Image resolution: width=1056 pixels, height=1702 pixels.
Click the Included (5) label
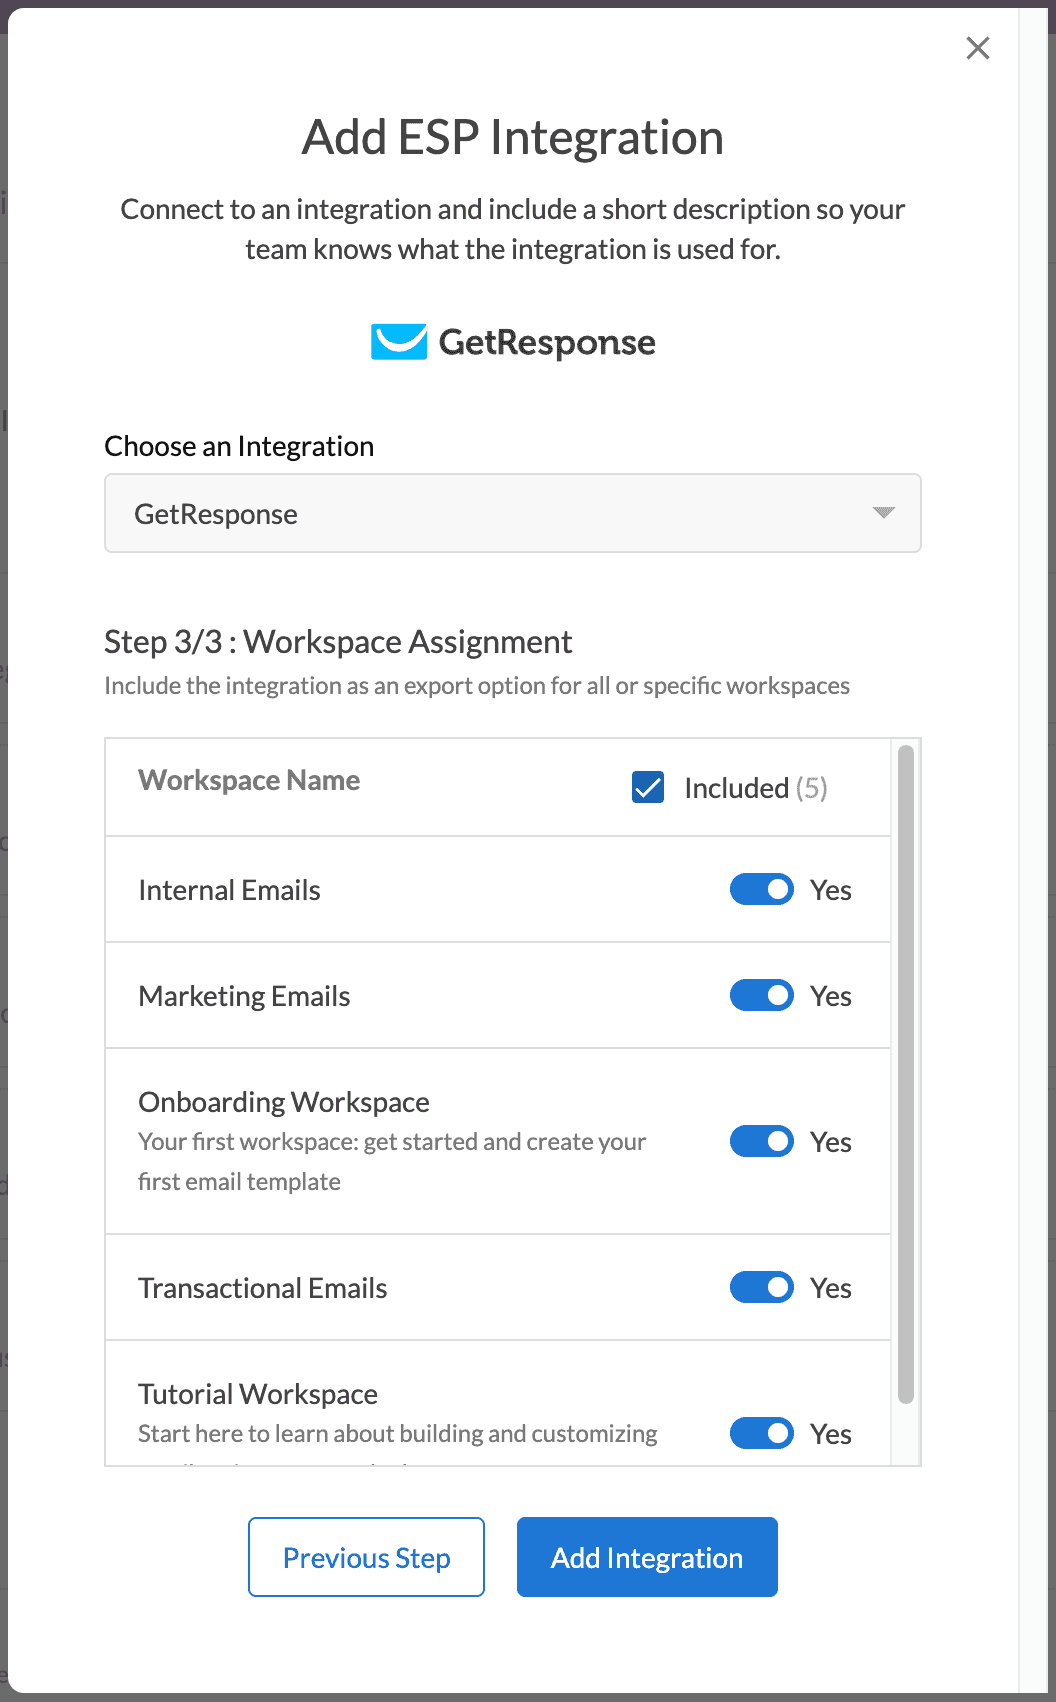(x=756, y=788)
